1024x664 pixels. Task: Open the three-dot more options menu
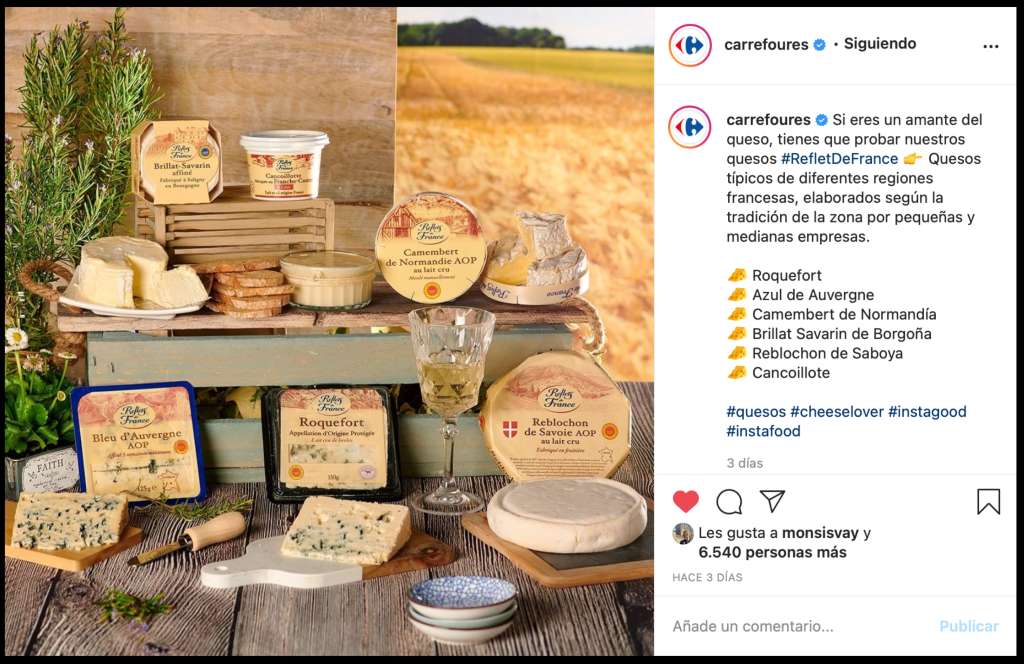pyautogui.click(x=991, y=46)
